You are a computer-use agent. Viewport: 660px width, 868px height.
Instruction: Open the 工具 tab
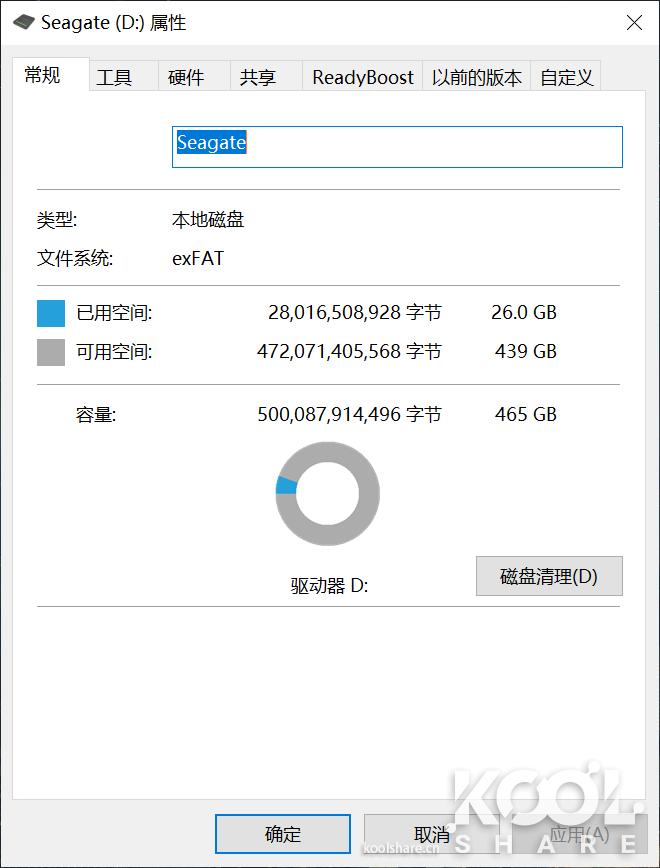(124, 77)
